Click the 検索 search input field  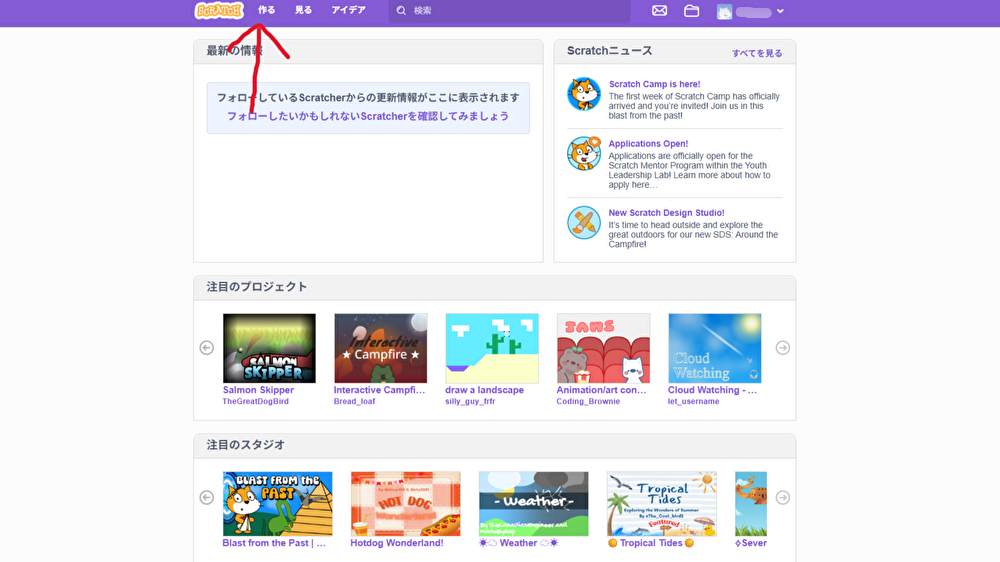tap(510, 11)
